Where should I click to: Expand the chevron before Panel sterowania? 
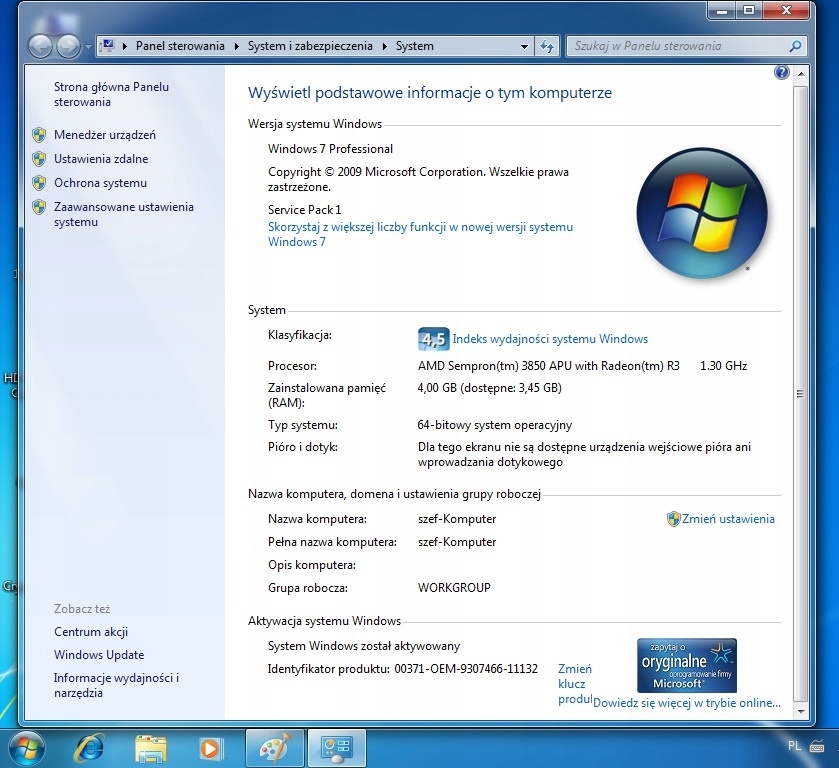pos(125,46)
